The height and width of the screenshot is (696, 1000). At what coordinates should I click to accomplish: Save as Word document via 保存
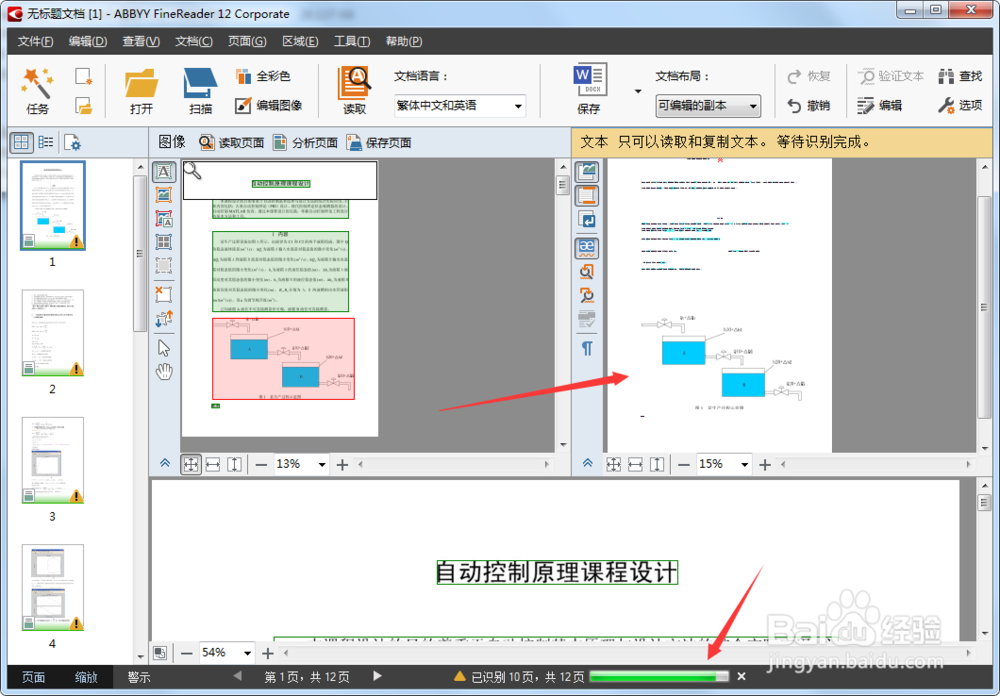coord(589,89)
